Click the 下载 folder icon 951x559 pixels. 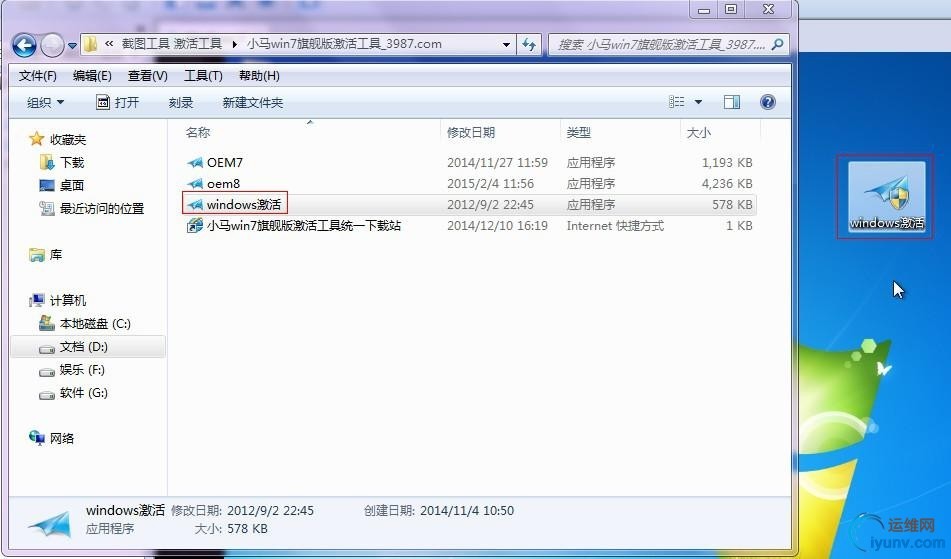(47, 162)
